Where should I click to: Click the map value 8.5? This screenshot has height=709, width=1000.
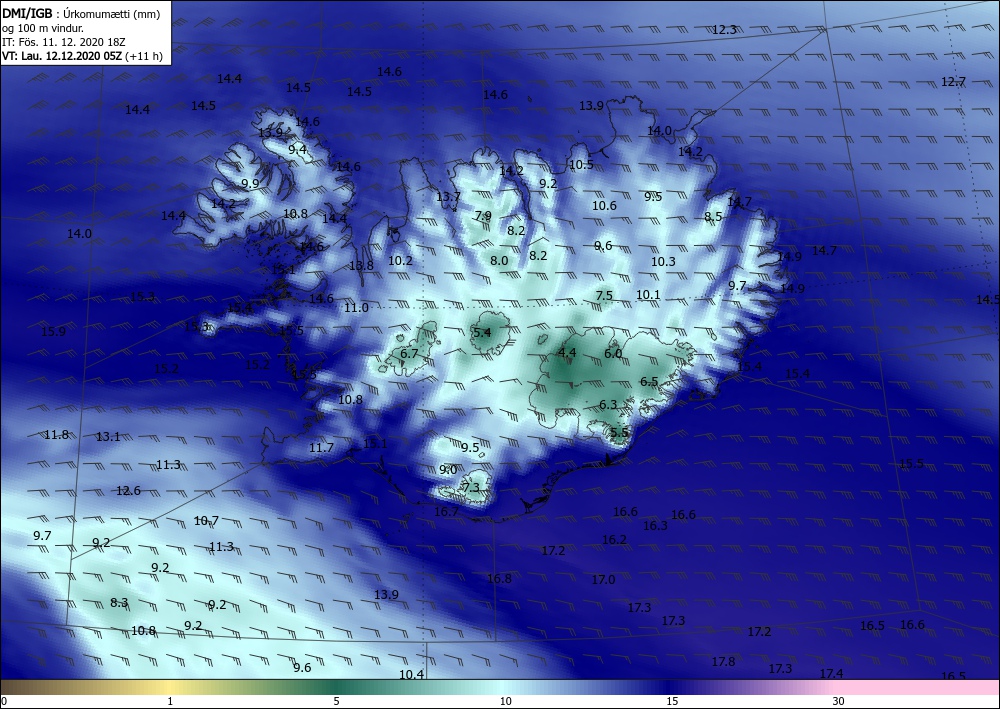pos(713,217)
